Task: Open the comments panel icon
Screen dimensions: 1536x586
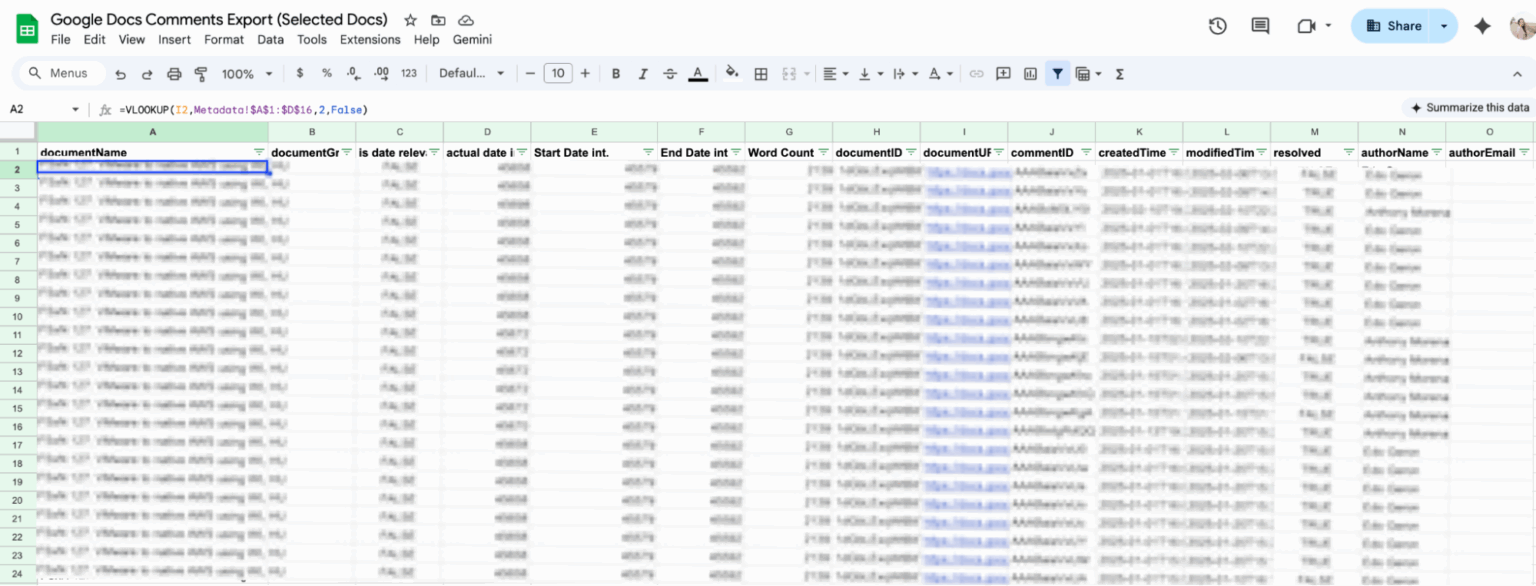Action: point(1260,26)
